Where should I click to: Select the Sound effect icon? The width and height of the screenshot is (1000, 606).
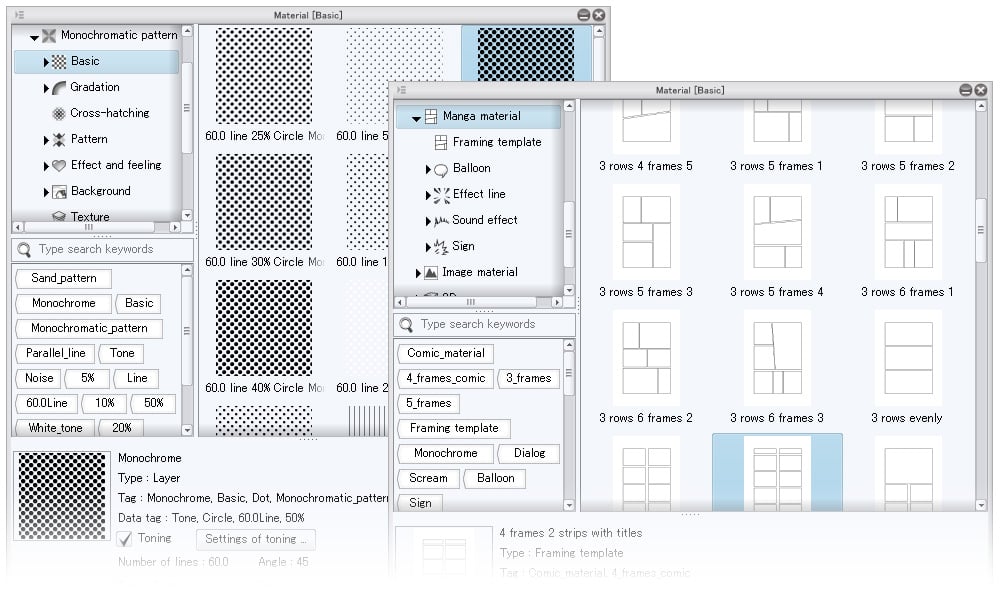pyautogui.click(x=441, y=221)
